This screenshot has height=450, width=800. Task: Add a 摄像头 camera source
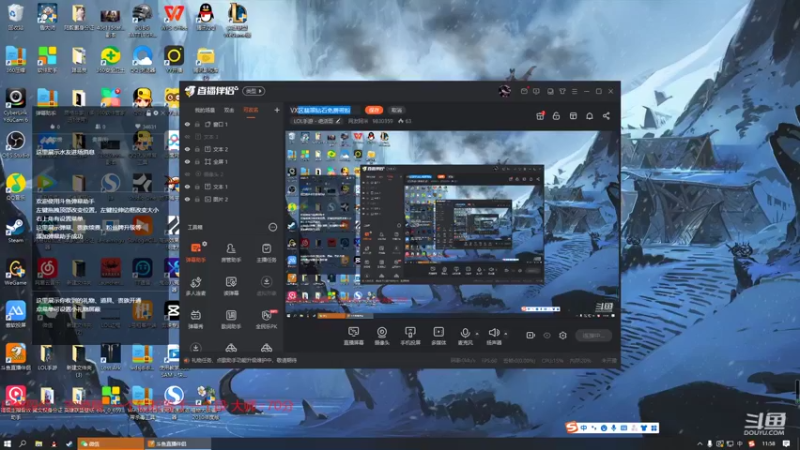(382, 336)
